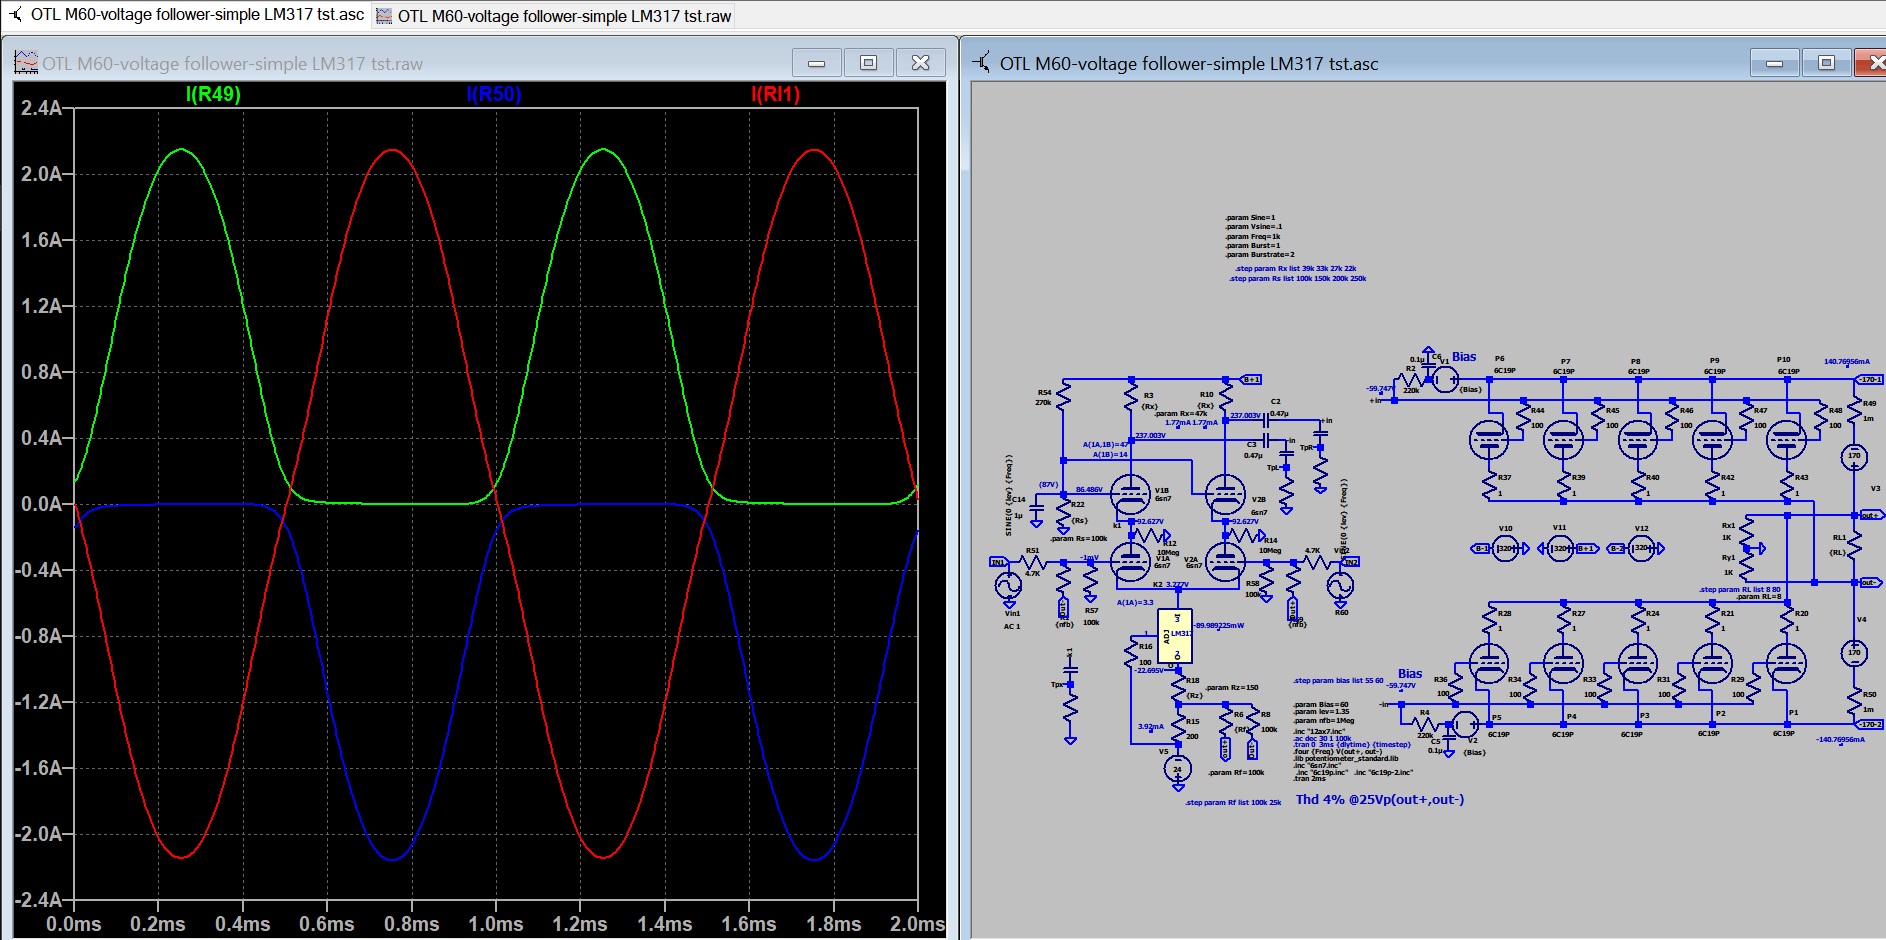The image size is (1886, 940).
Task: Select the R60 signal source near IN2
Action: pos(1340,585)
